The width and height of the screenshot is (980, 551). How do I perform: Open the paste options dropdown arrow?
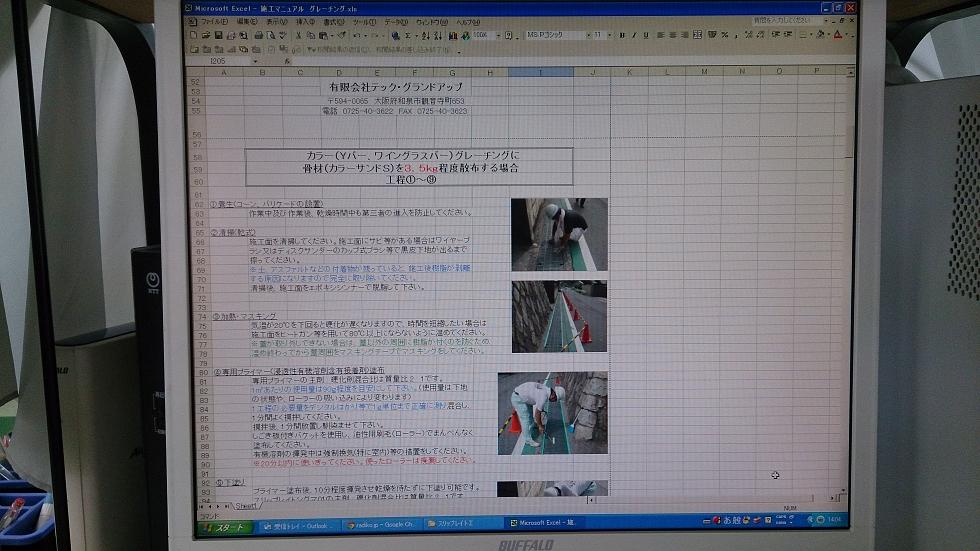tap(332, 35)
